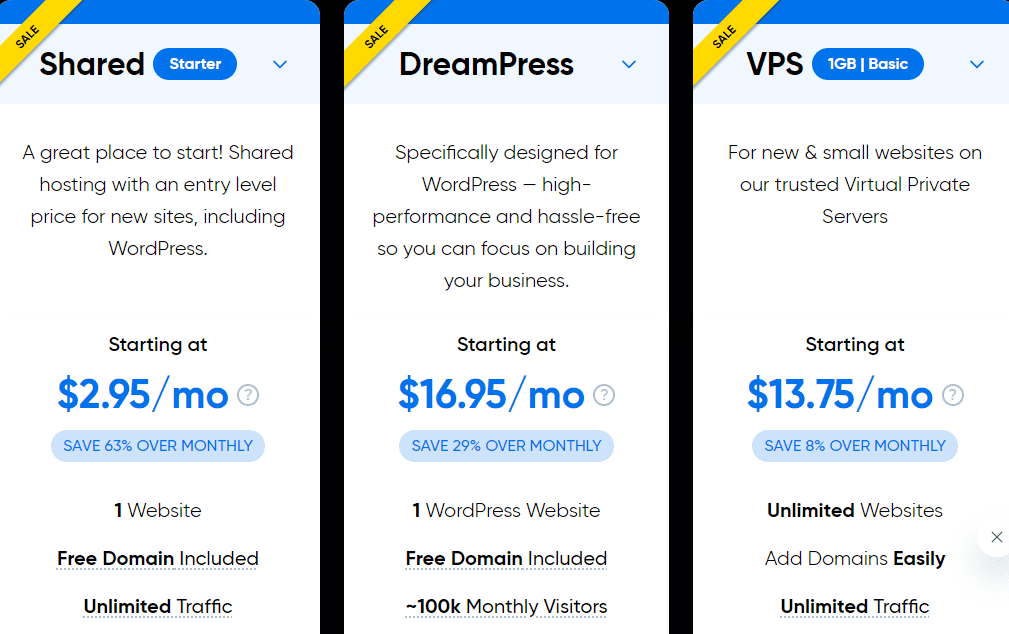Click SAVE 8% OVER MONTHLY badge
Screen dimensions: 1009x634
point(855,446)
